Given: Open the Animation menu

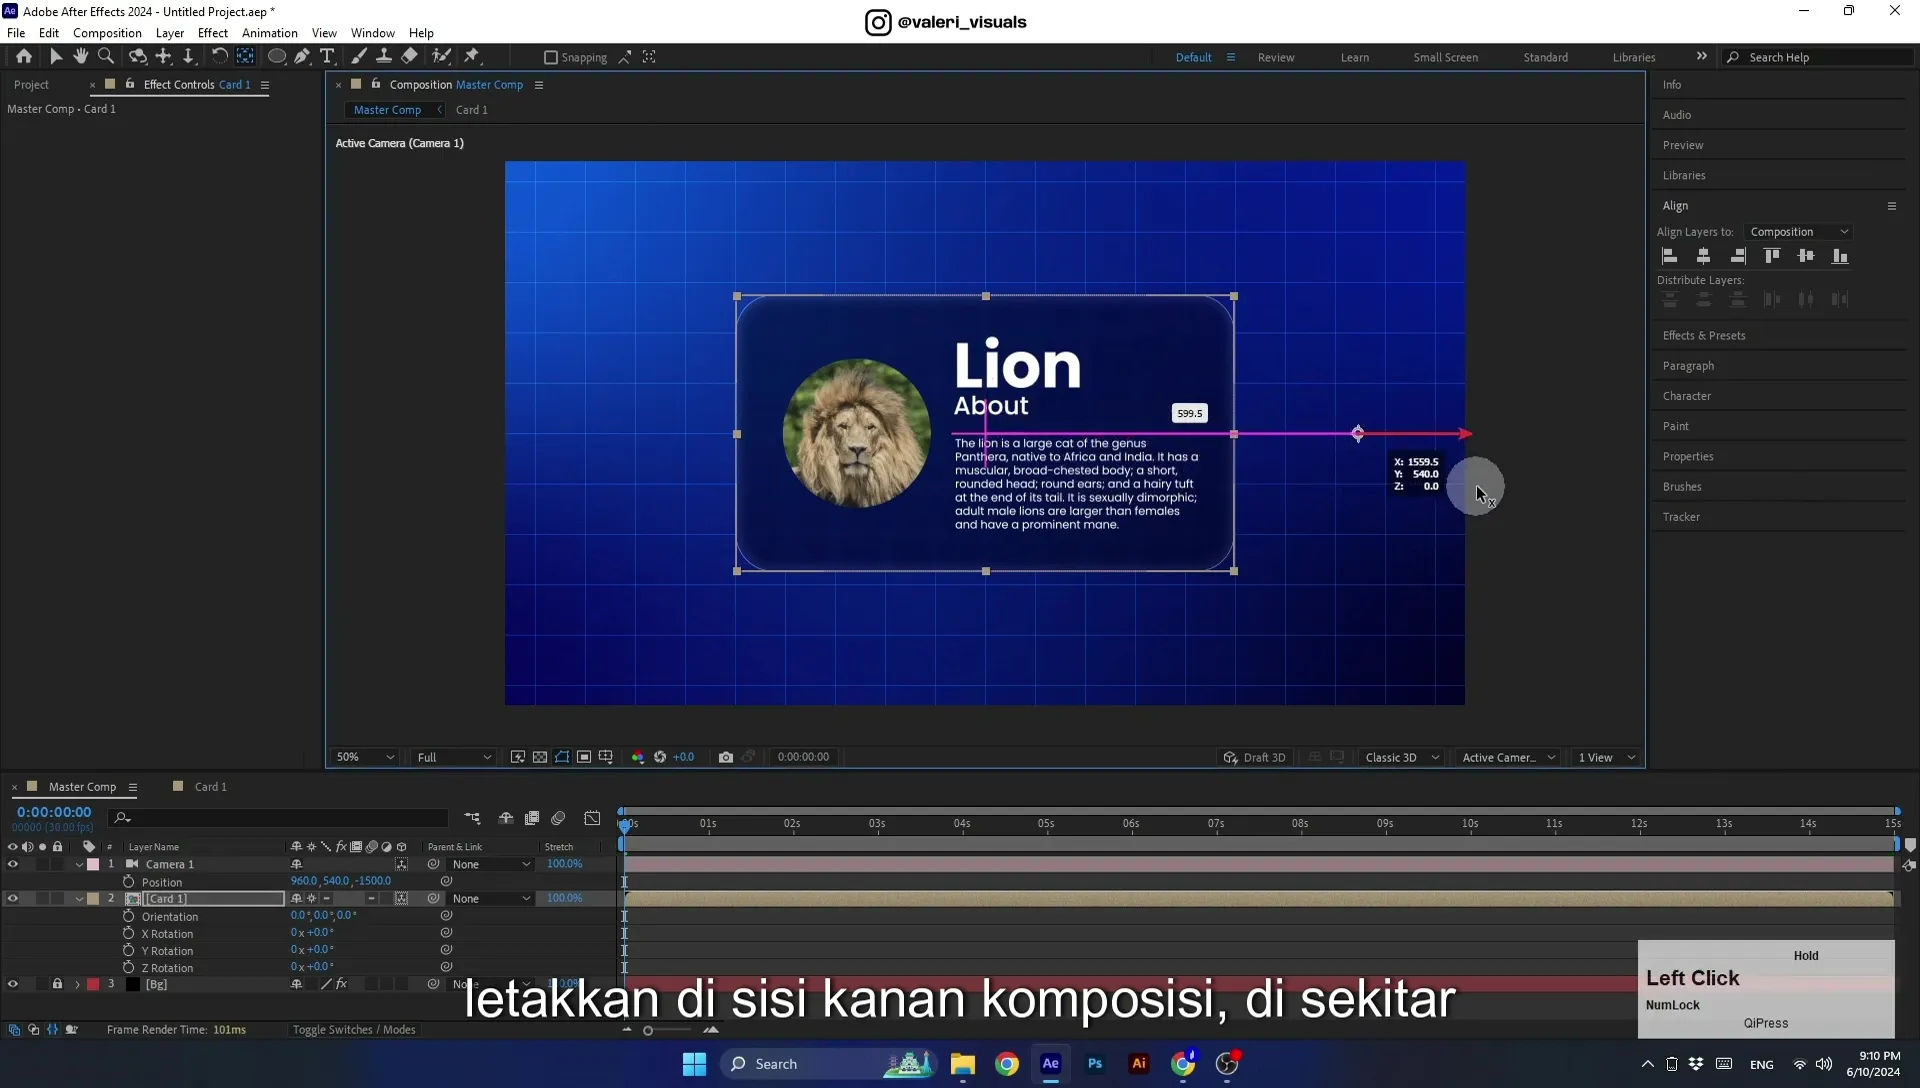Looking at the screenshot, I should (x=270, y=33).
